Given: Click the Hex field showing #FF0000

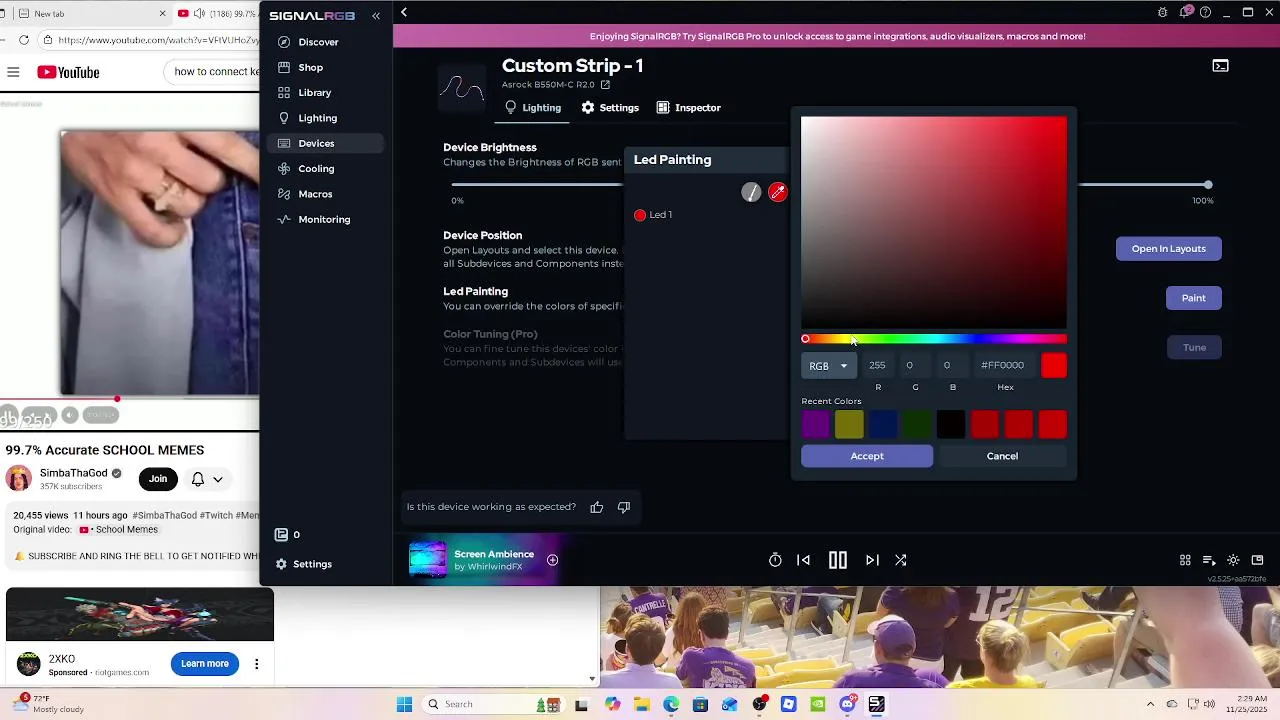Looking at the screenshot, I should point(1004,365).
